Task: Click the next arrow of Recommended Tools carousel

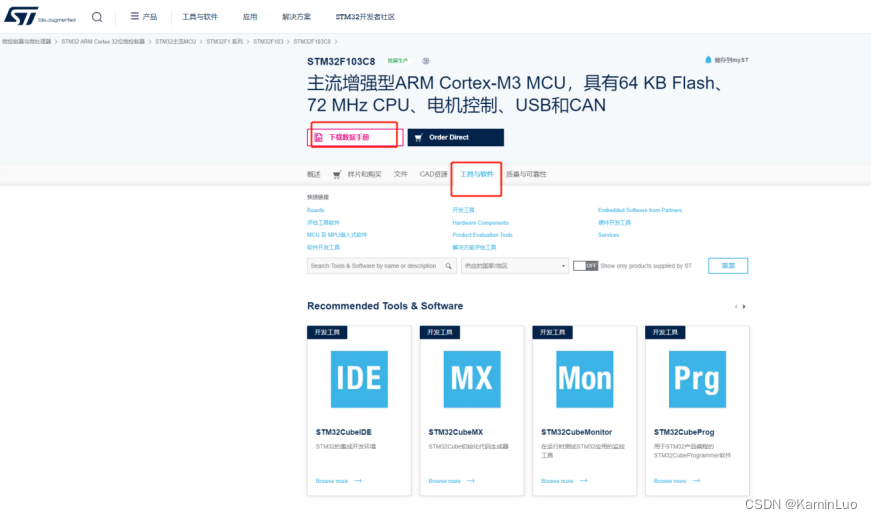Action: tap(744, 307)
